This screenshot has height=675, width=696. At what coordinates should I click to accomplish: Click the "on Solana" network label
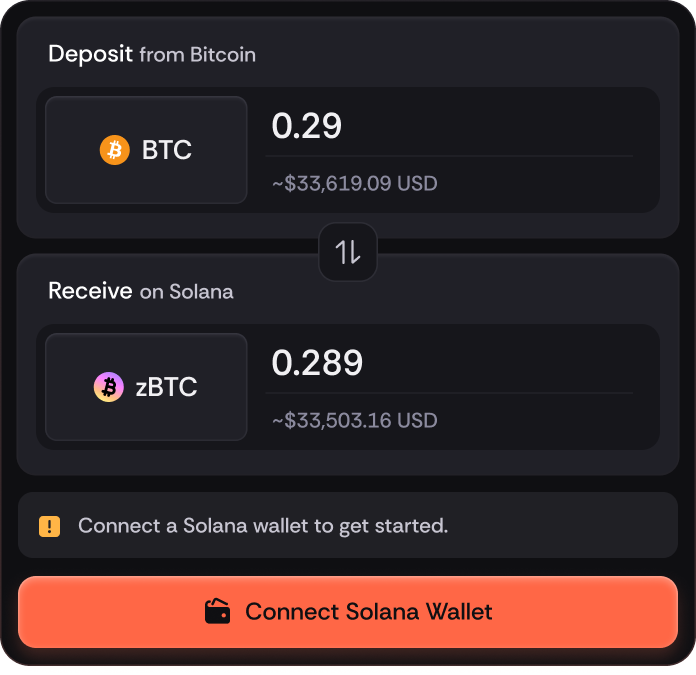pos(187,292)
